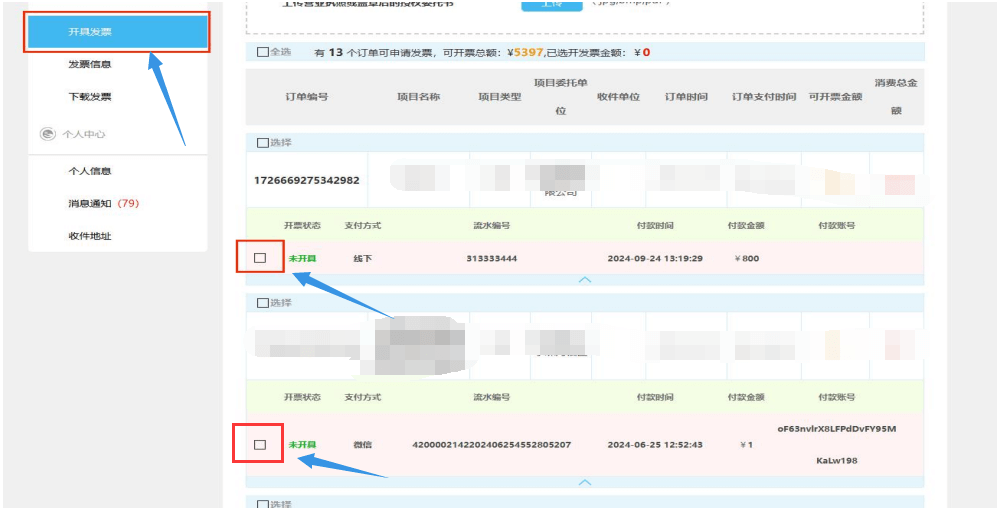Select the ¥800 线下 payment checkbox
This screenshot has width=1004, height=518.
click(260, 258)
